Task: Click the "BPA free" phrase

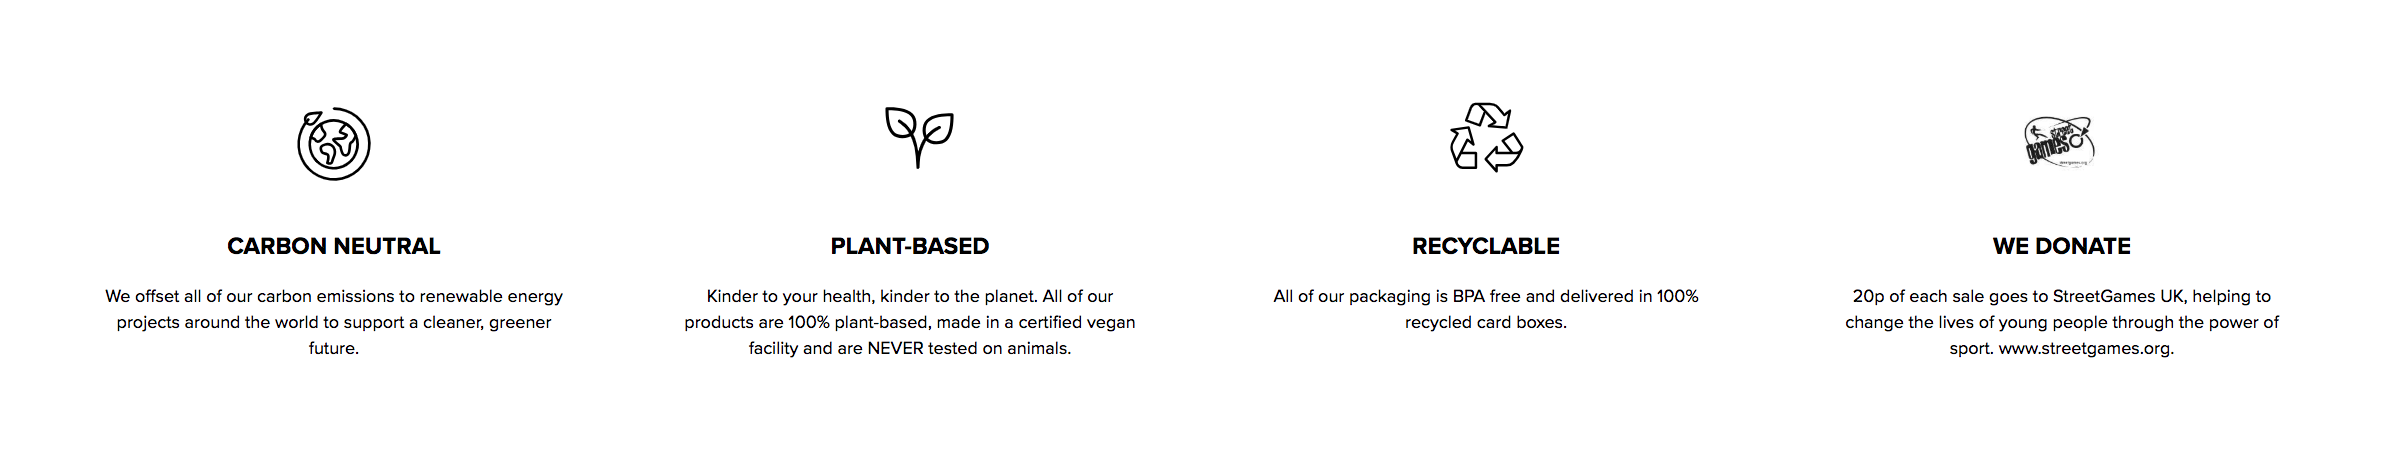Action: pyautogui.click(x=1487, y=297)
